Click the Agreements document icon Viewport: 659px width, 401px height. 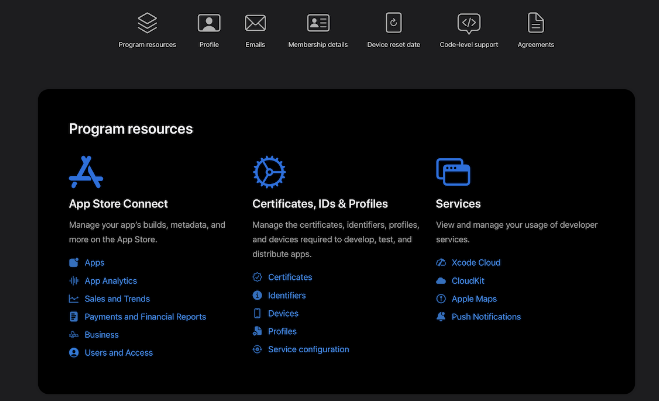[535, 23]
